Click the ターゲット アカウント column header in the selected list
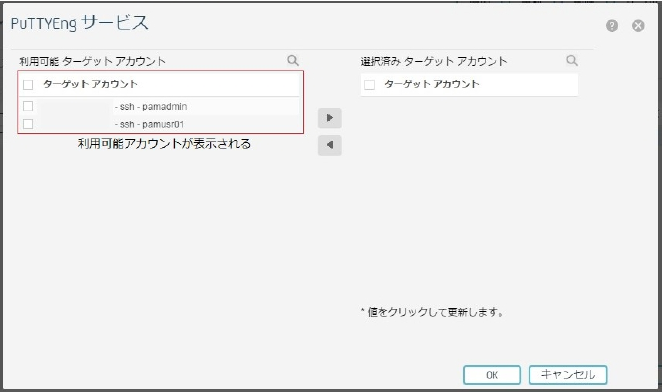Image resolution: width=662 pixels, height=392 pixels. pos(432,84)
